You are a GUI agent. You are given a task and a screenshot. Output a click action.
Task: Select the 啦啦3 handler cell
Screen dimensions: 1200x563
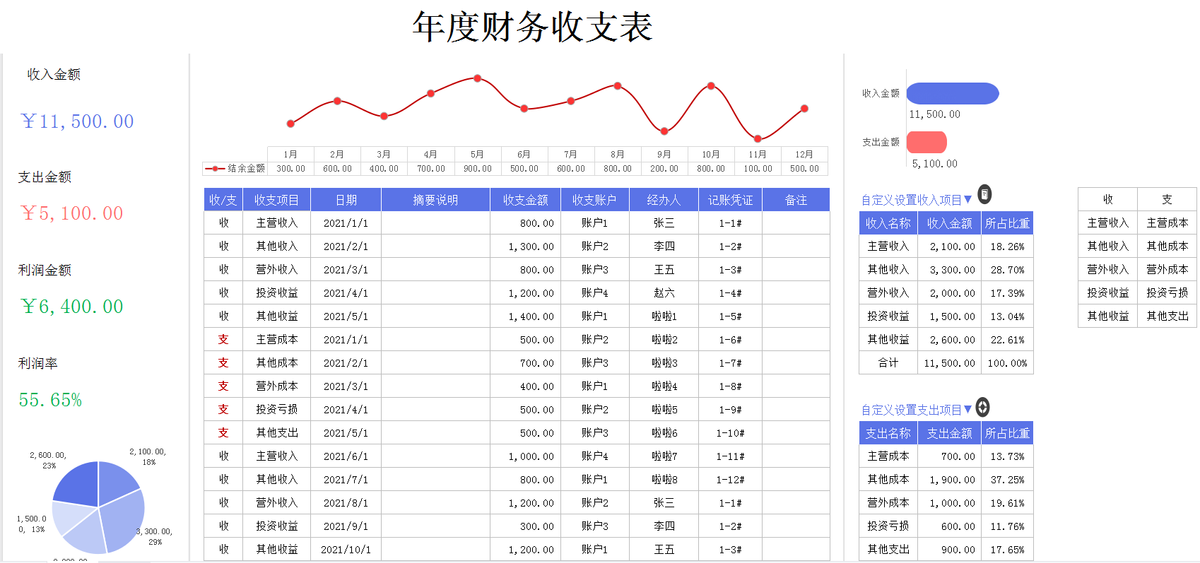click(664, 363)
